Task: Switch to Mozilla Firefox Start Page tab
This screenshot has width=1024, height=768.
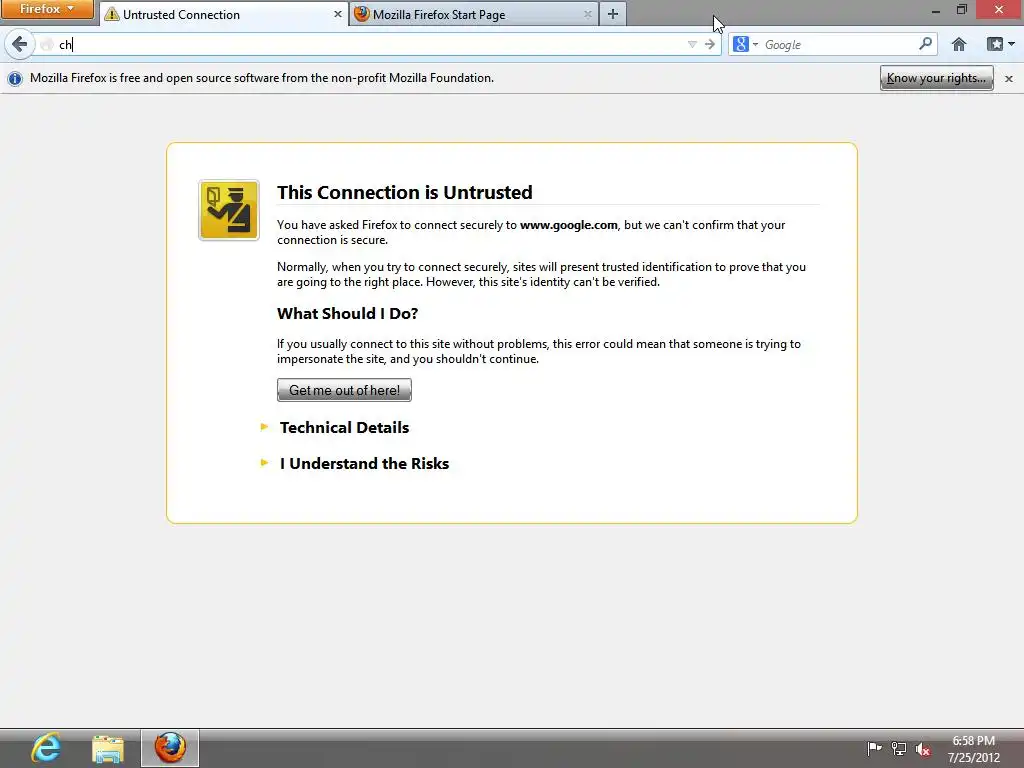Action: [474, 14]
